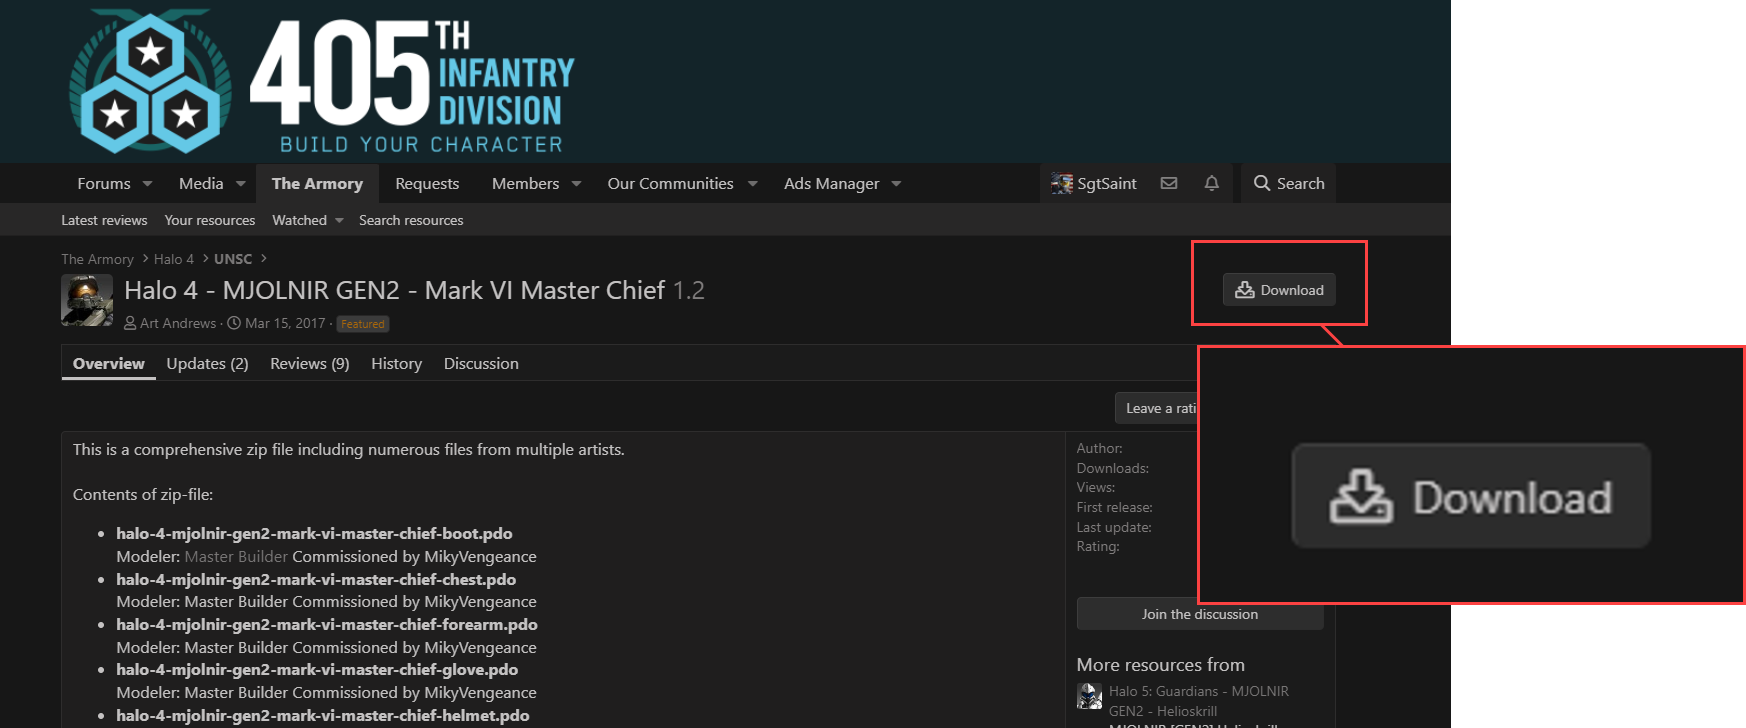
Task: Open Search in the navigation bar
Action: (1289, 183)
